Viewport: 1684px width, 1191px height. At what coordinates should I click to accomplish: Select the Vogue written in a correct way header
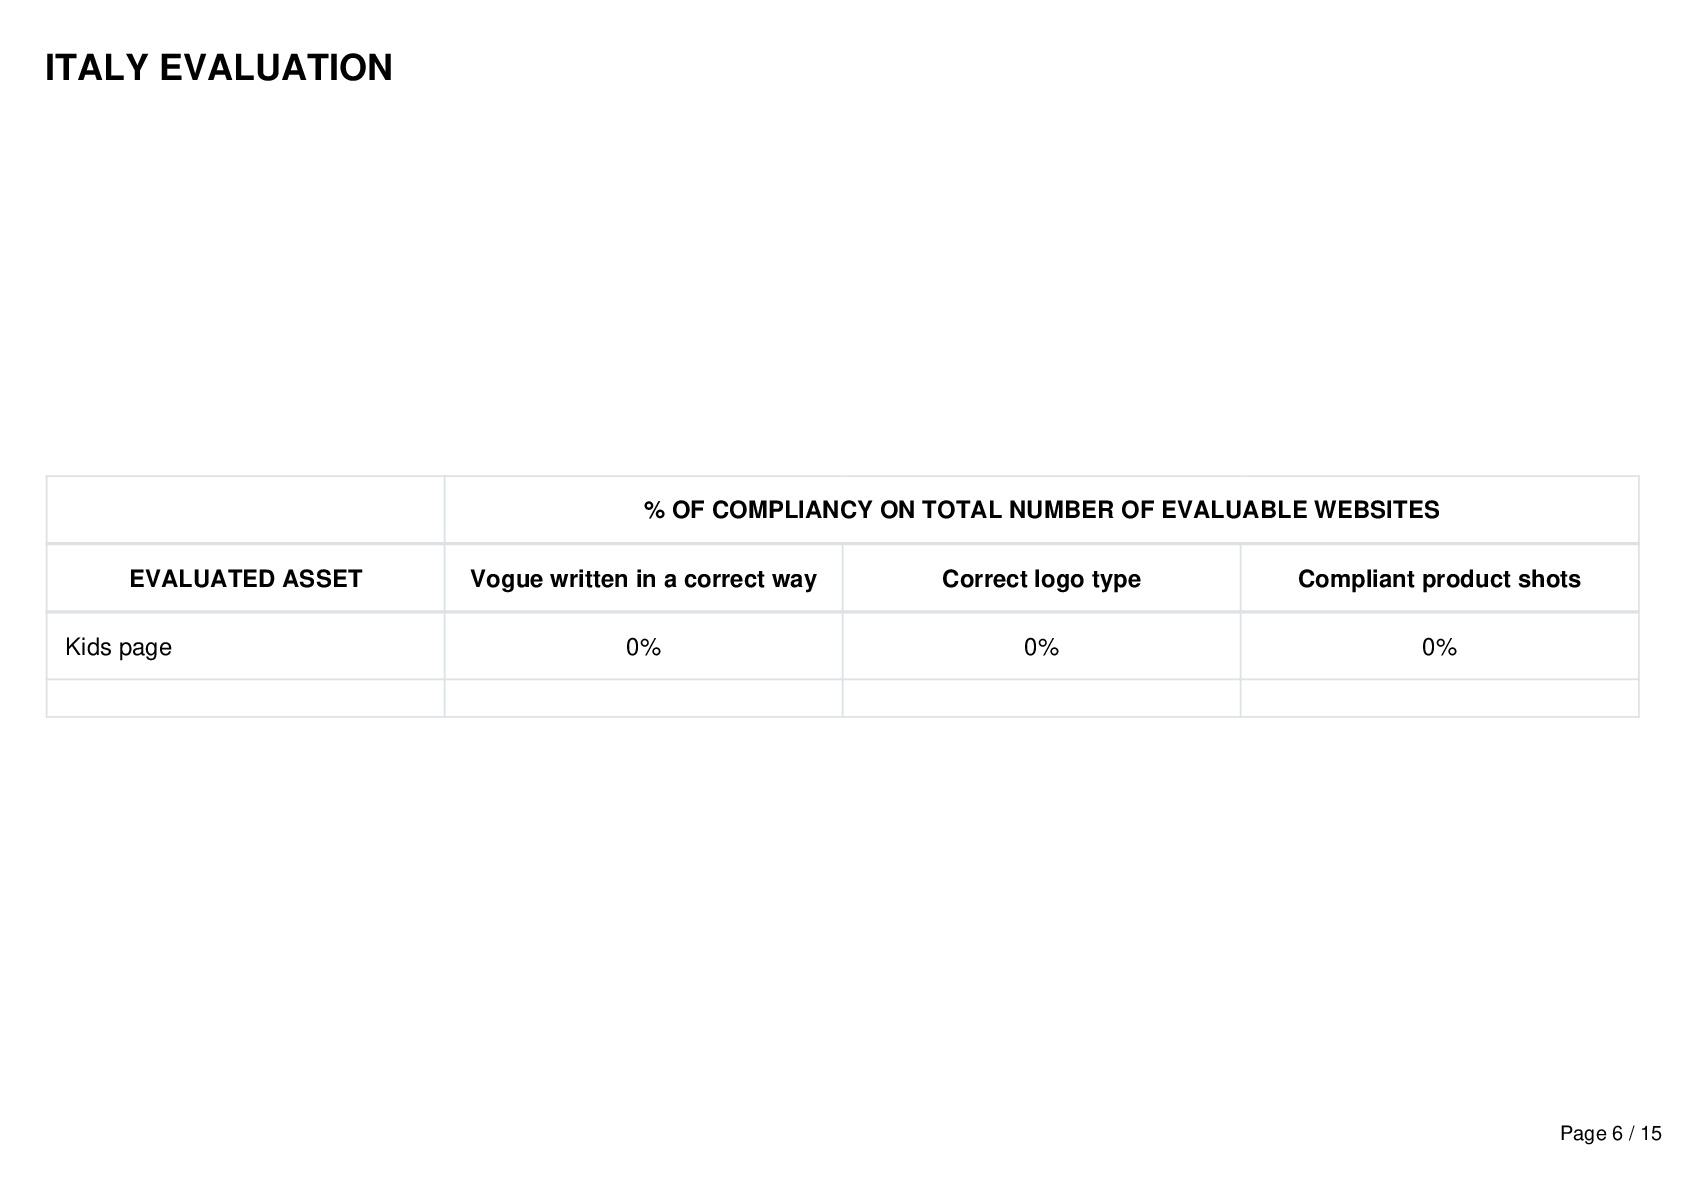(x=643, y=579)
